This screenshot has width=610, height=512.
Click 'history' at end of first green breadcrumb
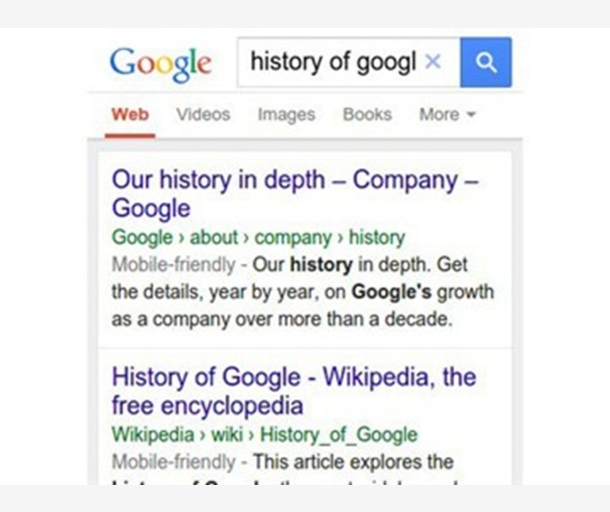tap(376, 238)
